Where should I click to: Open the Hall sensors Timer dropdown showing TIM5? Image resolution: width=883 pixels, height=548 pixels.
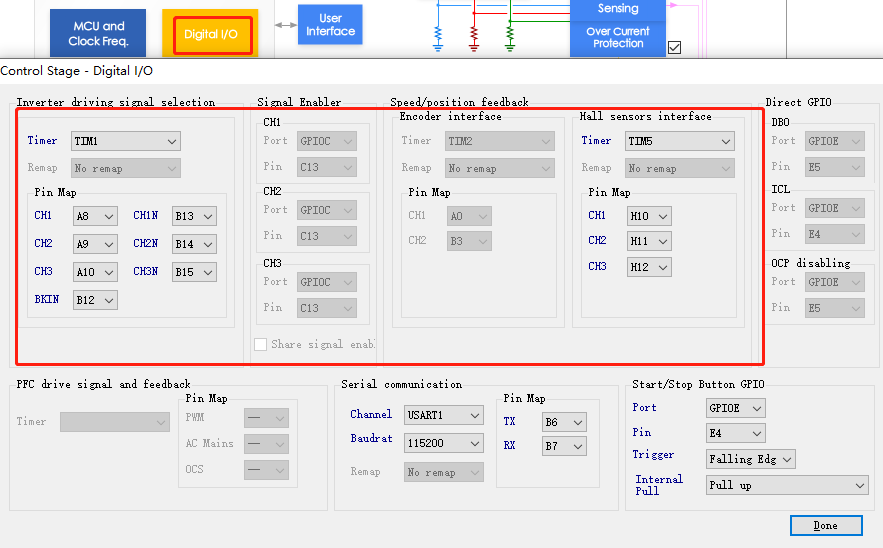pyautogui.click(x=680, y=141)
